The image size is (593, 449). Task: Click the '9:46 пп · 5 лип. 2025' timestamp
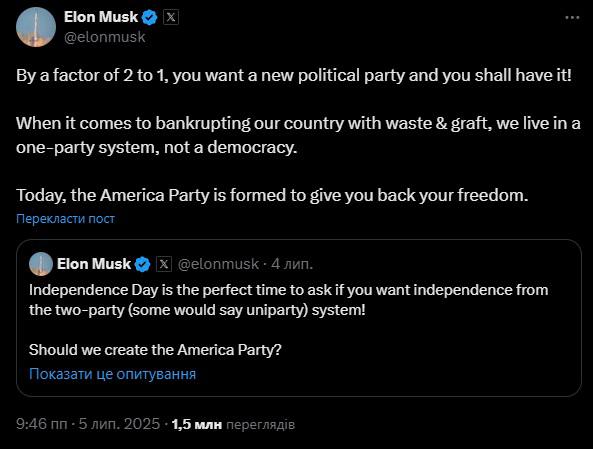(88, 424)
